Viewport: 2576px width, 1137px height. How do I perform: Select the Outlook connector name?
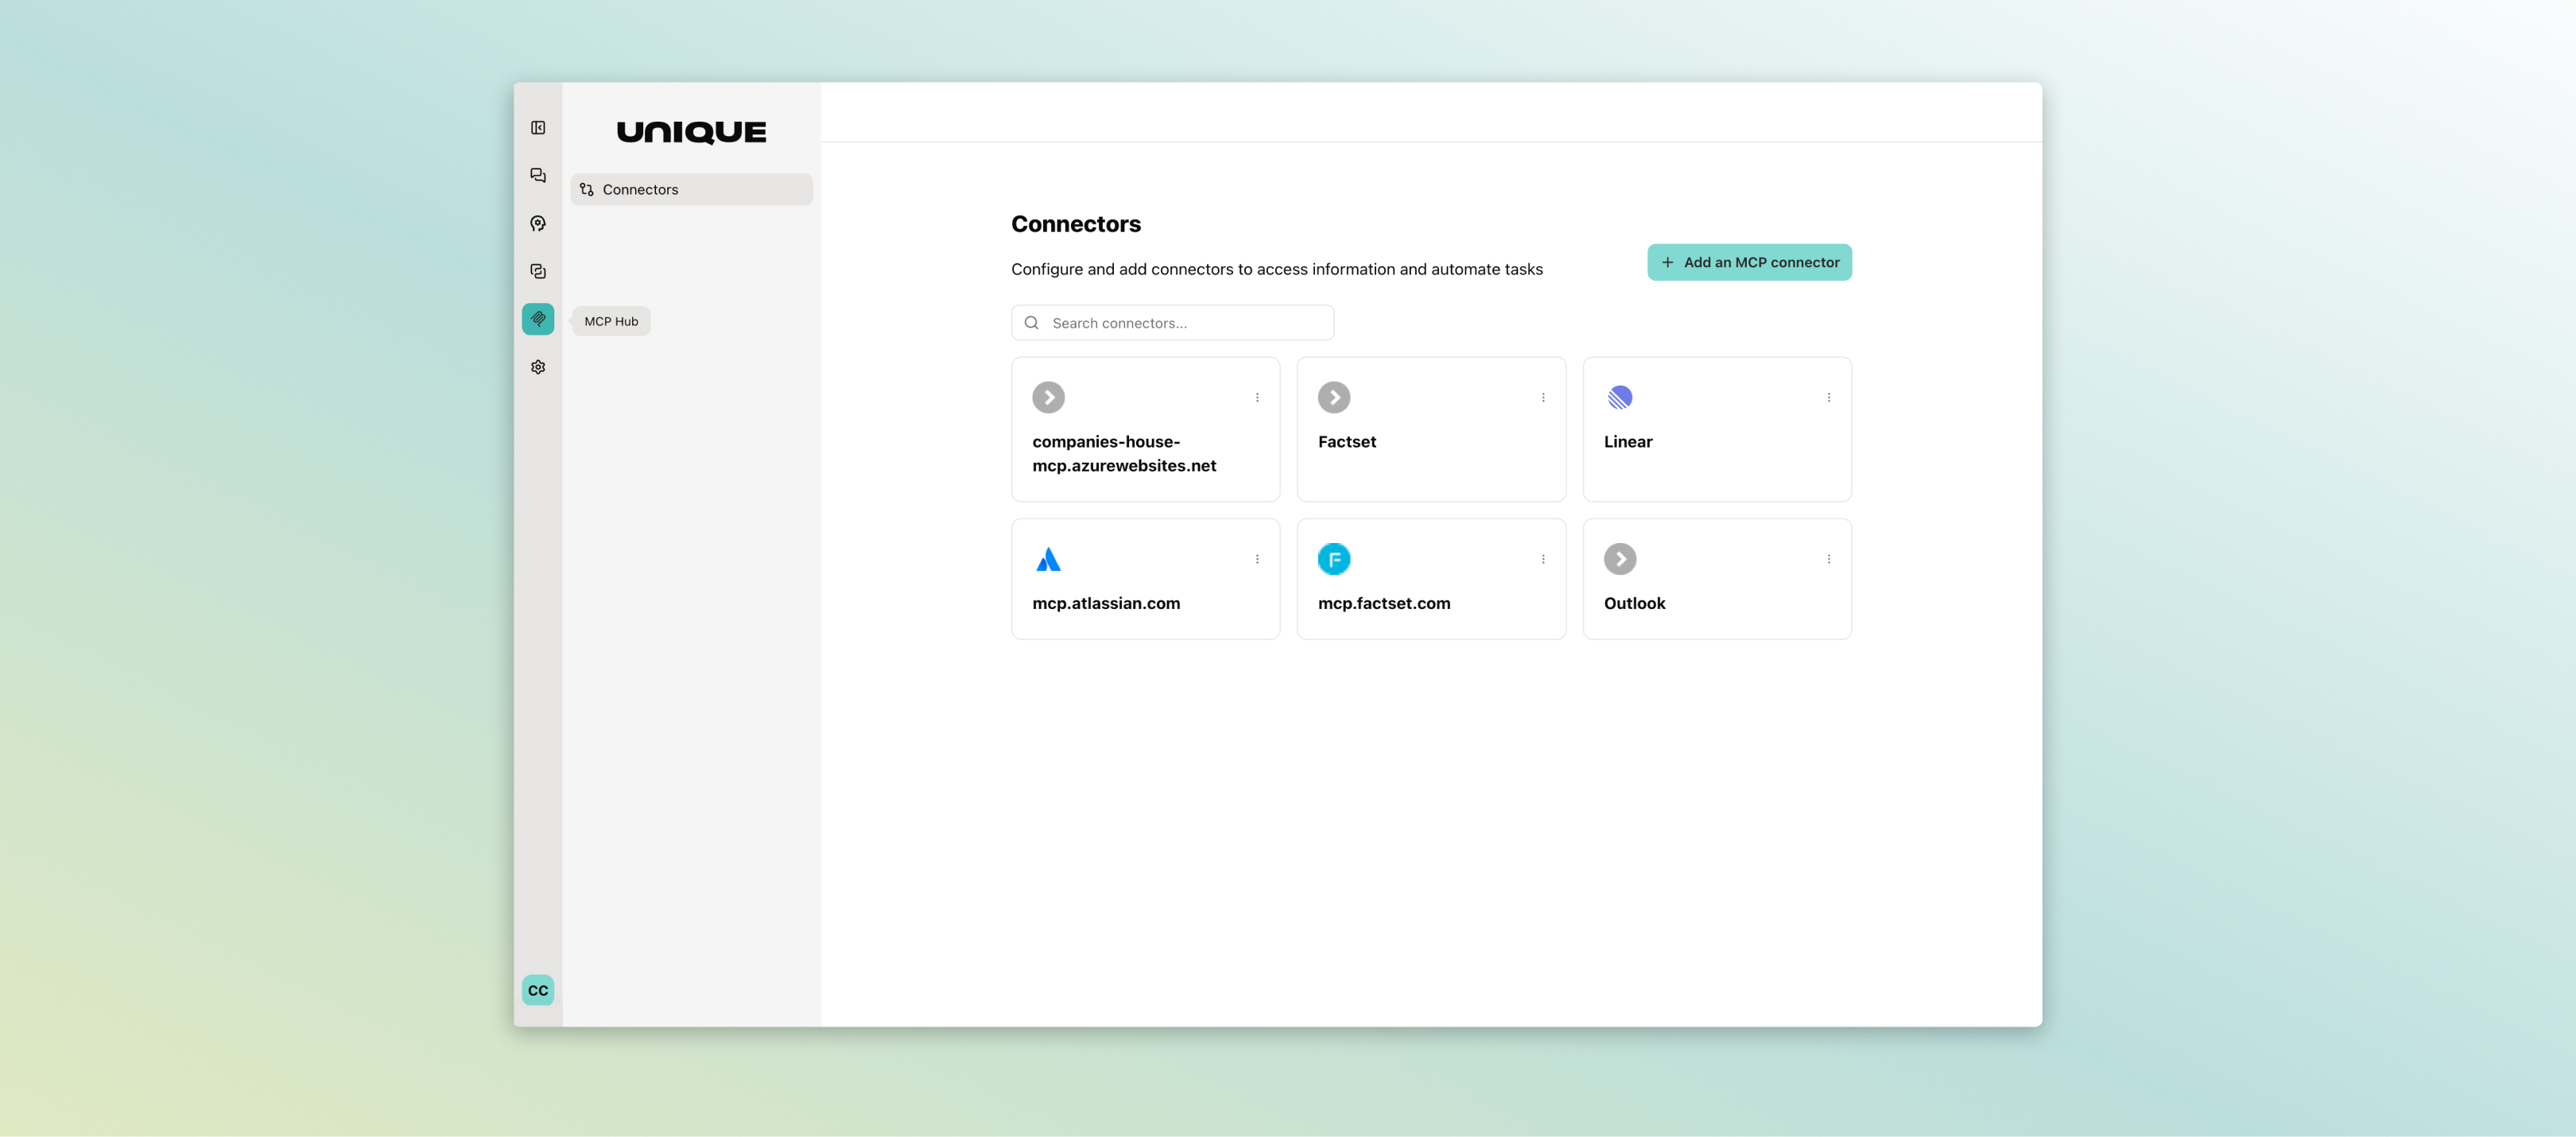coord(1634,604)
